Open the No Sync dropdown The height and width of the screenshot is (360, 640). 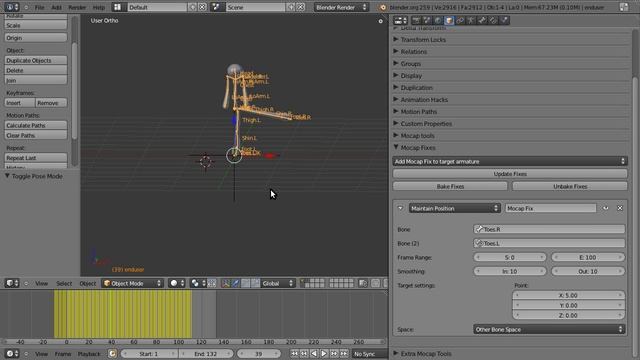(x=370, y=353)
